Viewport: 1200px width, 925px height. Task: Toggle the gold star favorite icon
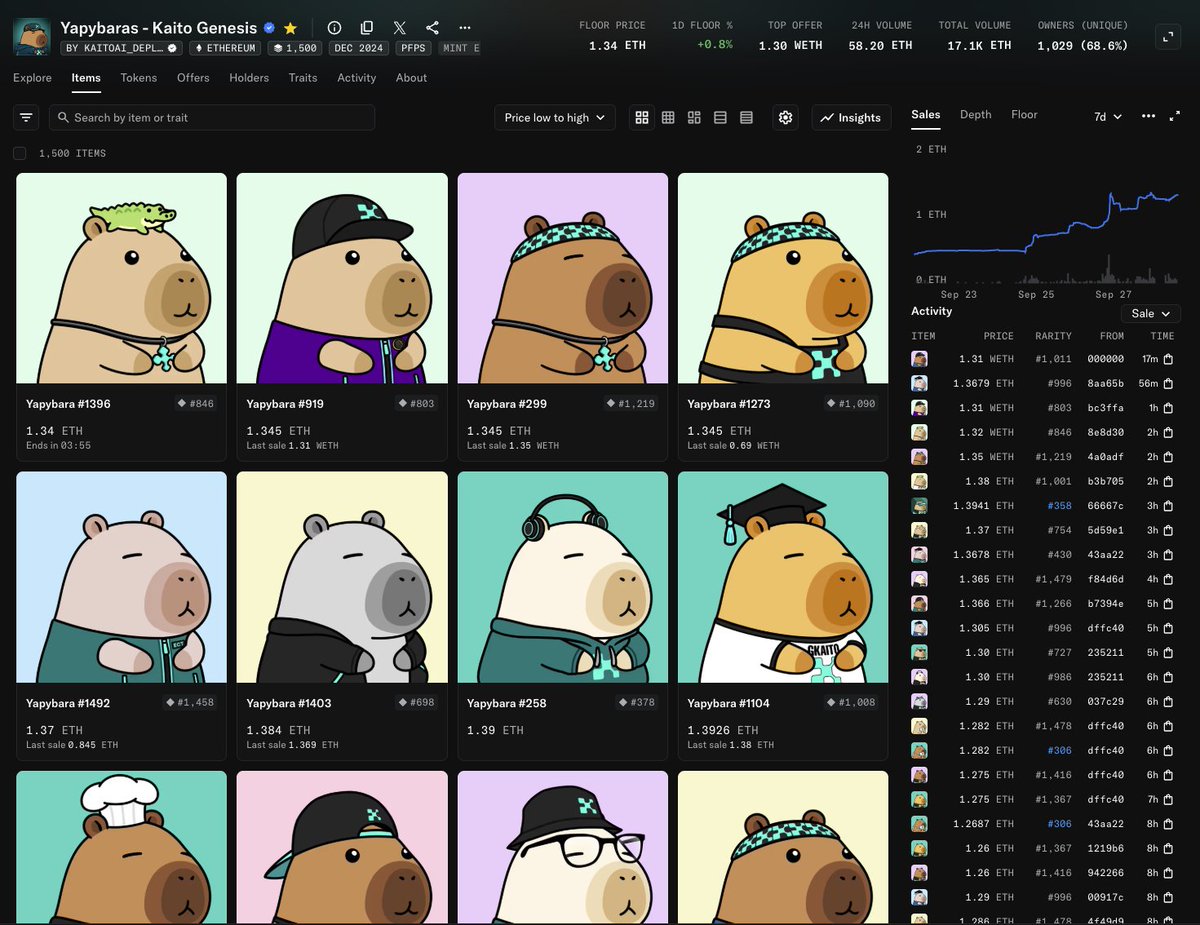pos(290,28)
